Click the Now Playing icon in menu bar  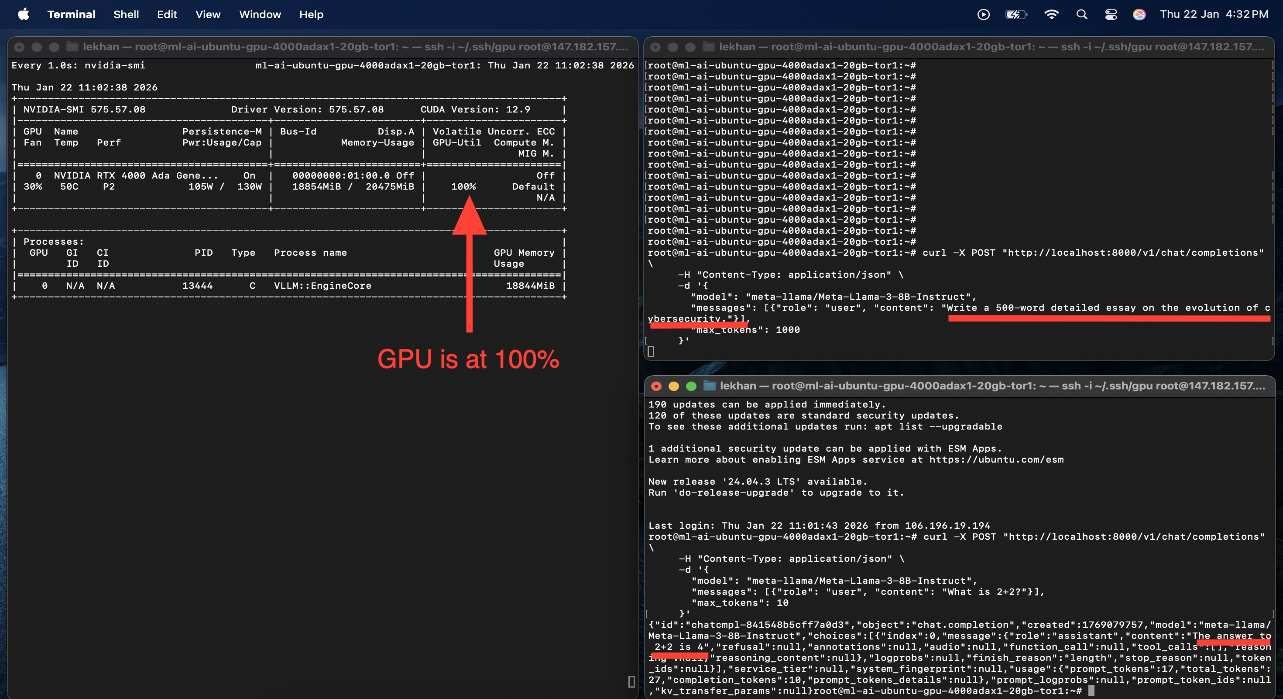pyautogui.click(x=984, y=15)
